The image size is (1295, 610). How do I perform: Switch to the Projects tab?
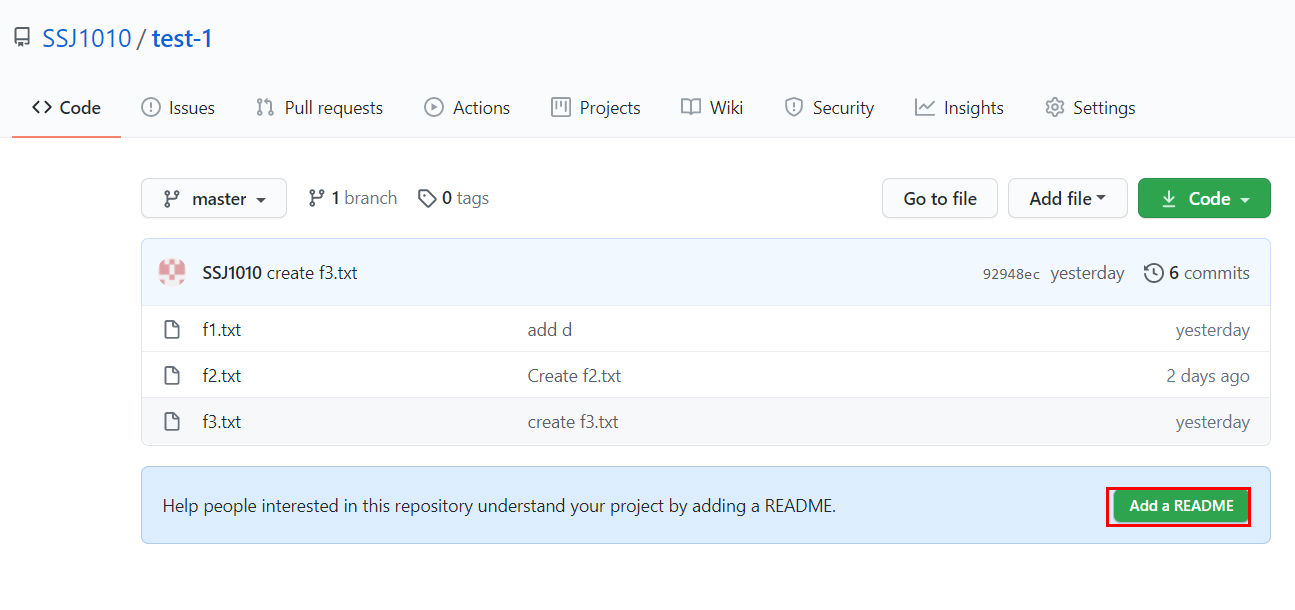pyautogui.click(x=596, y=108)
